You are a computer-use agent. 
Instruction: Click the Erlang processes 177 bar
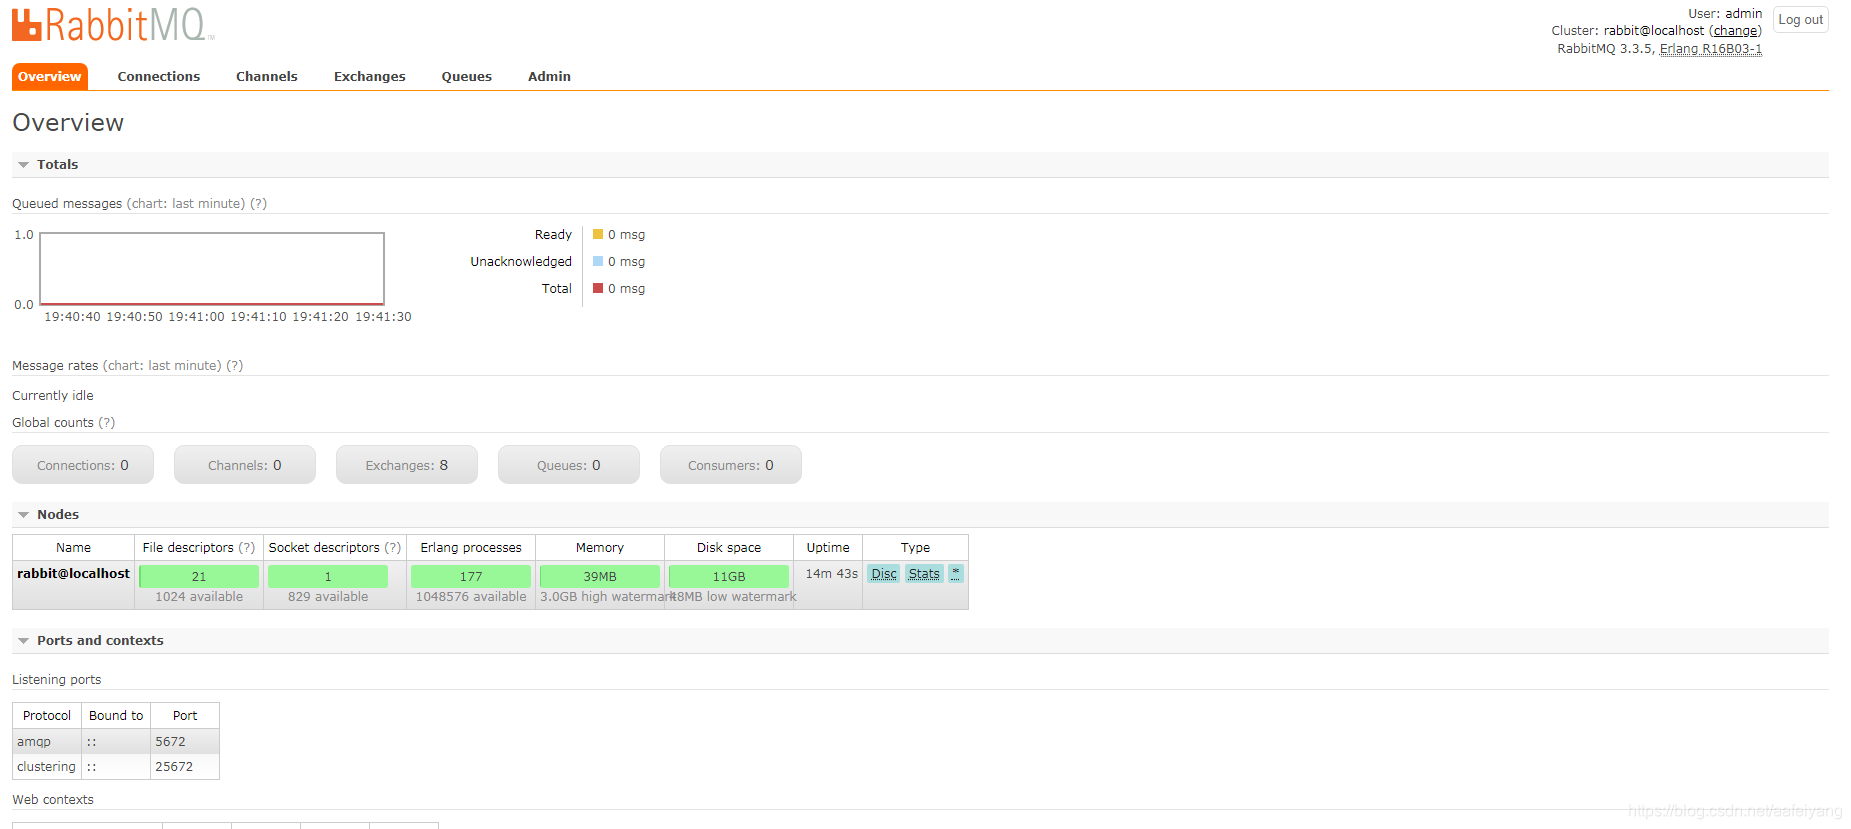pos(471,577)
